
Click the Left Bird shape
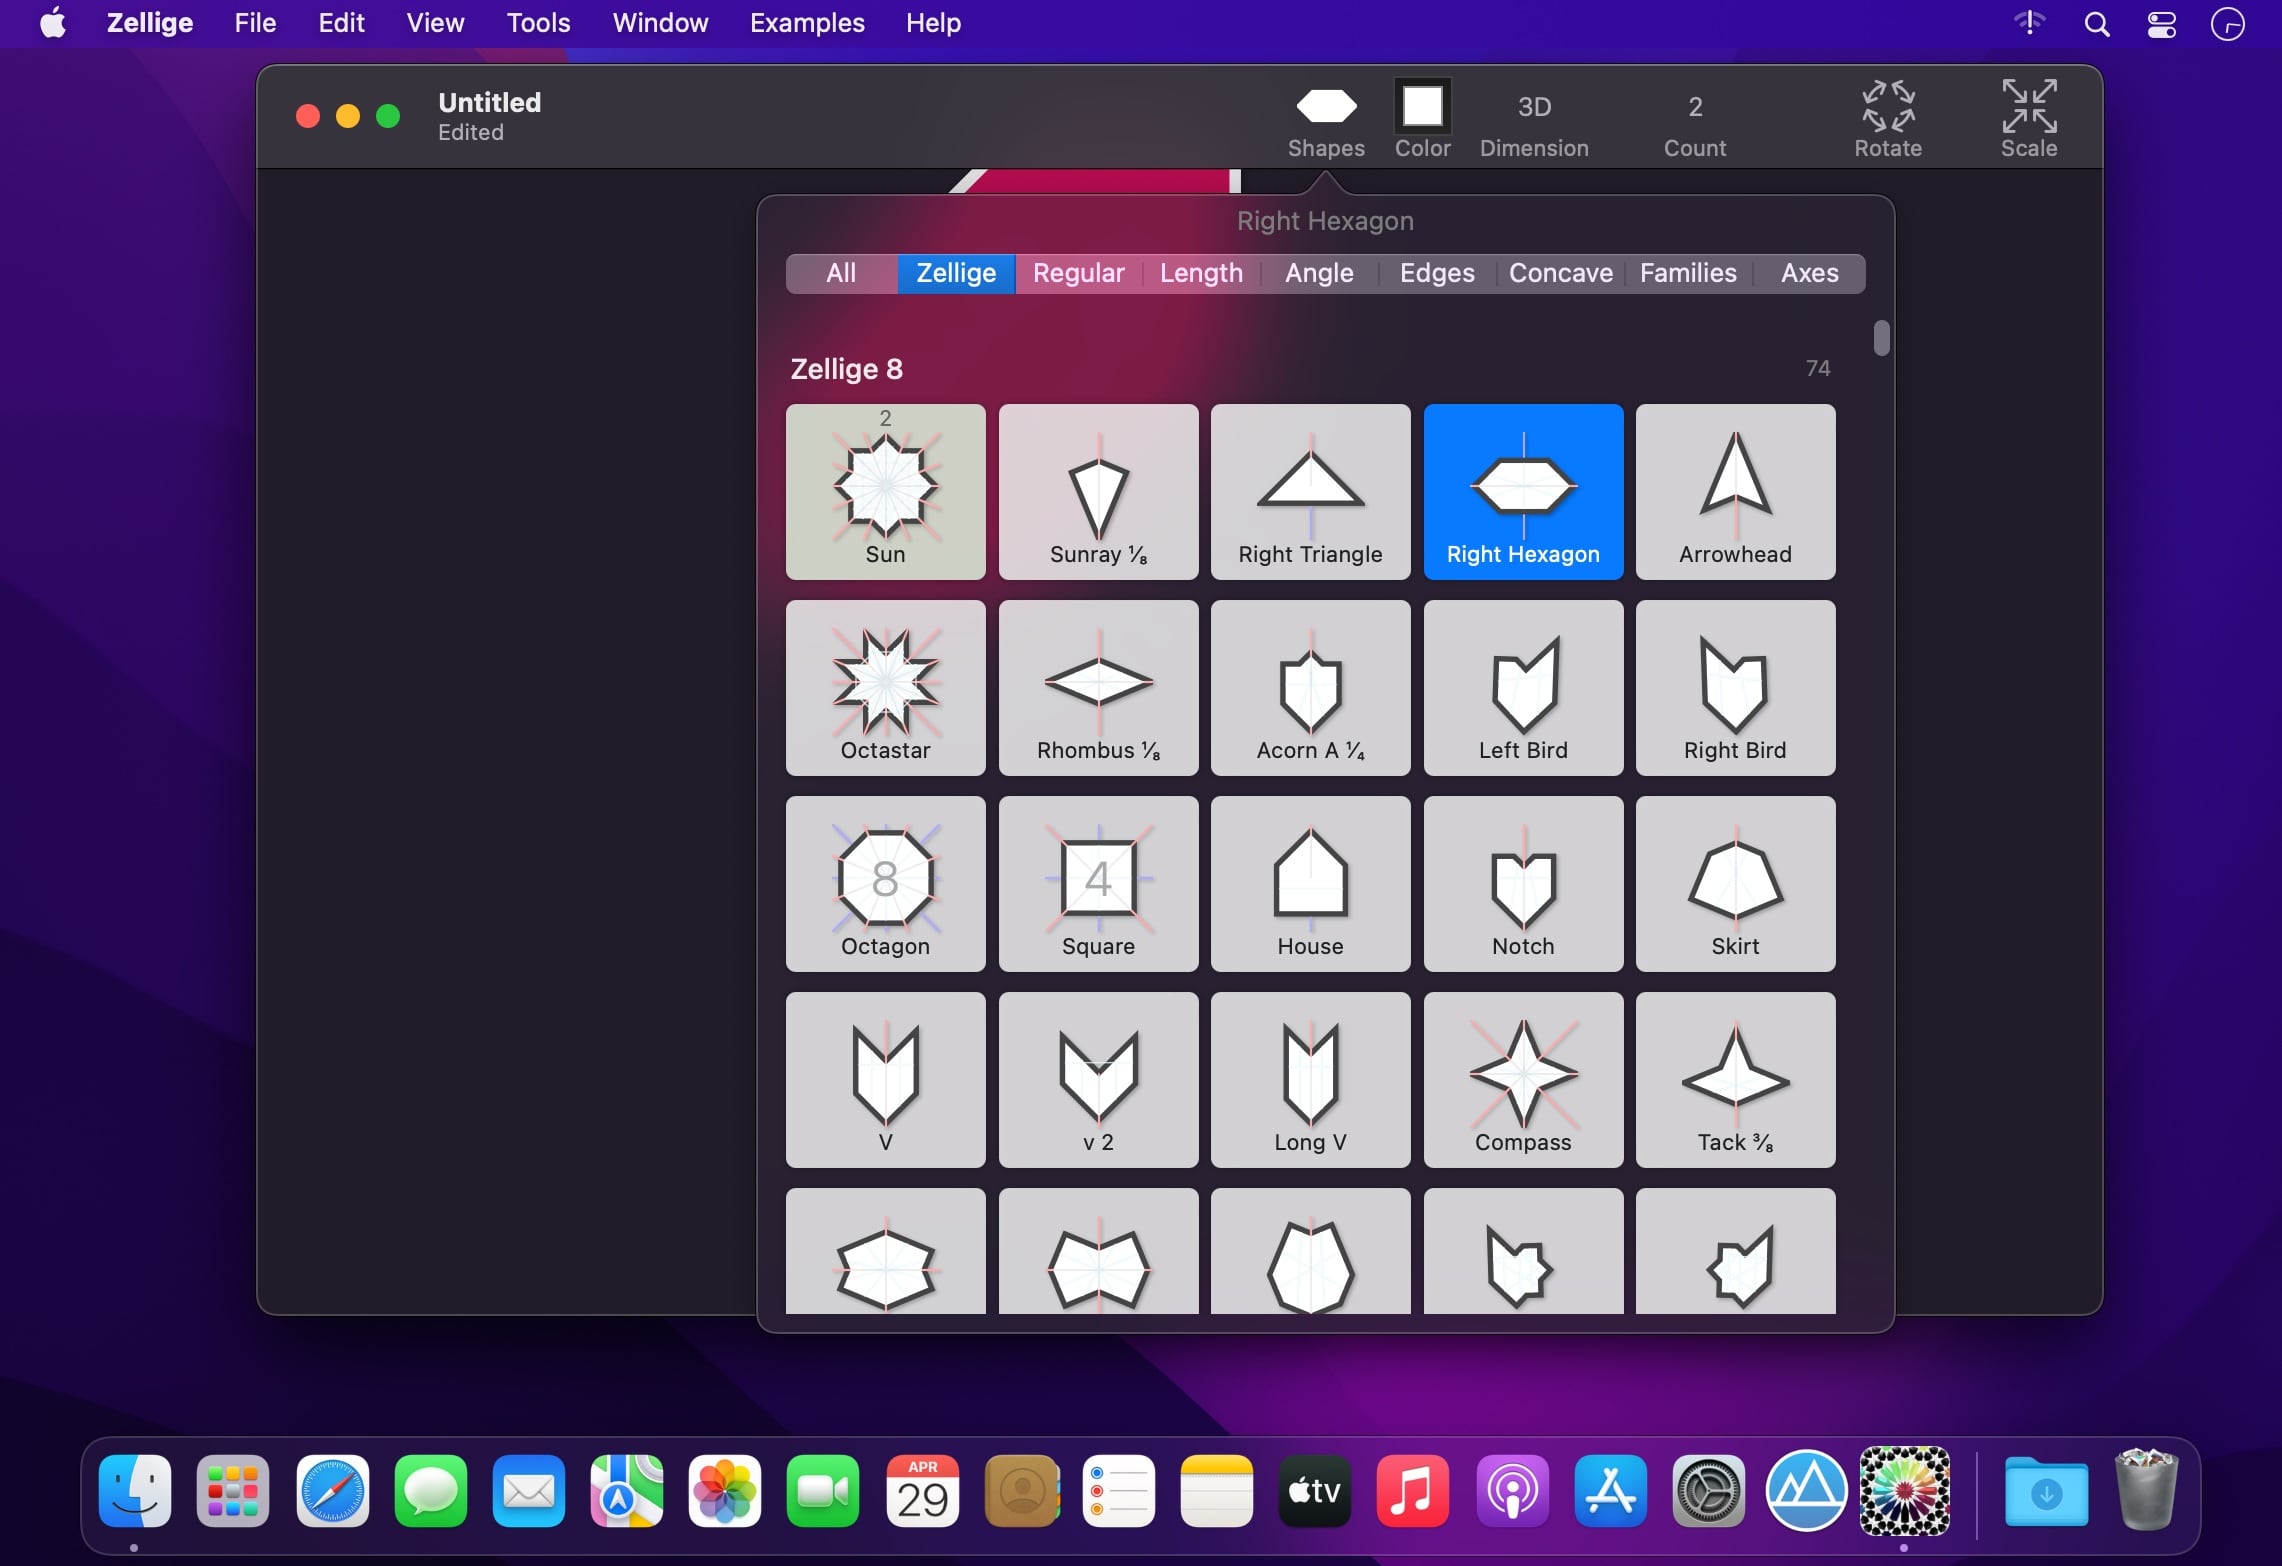pyautogui.click(x=1522, y=687)
